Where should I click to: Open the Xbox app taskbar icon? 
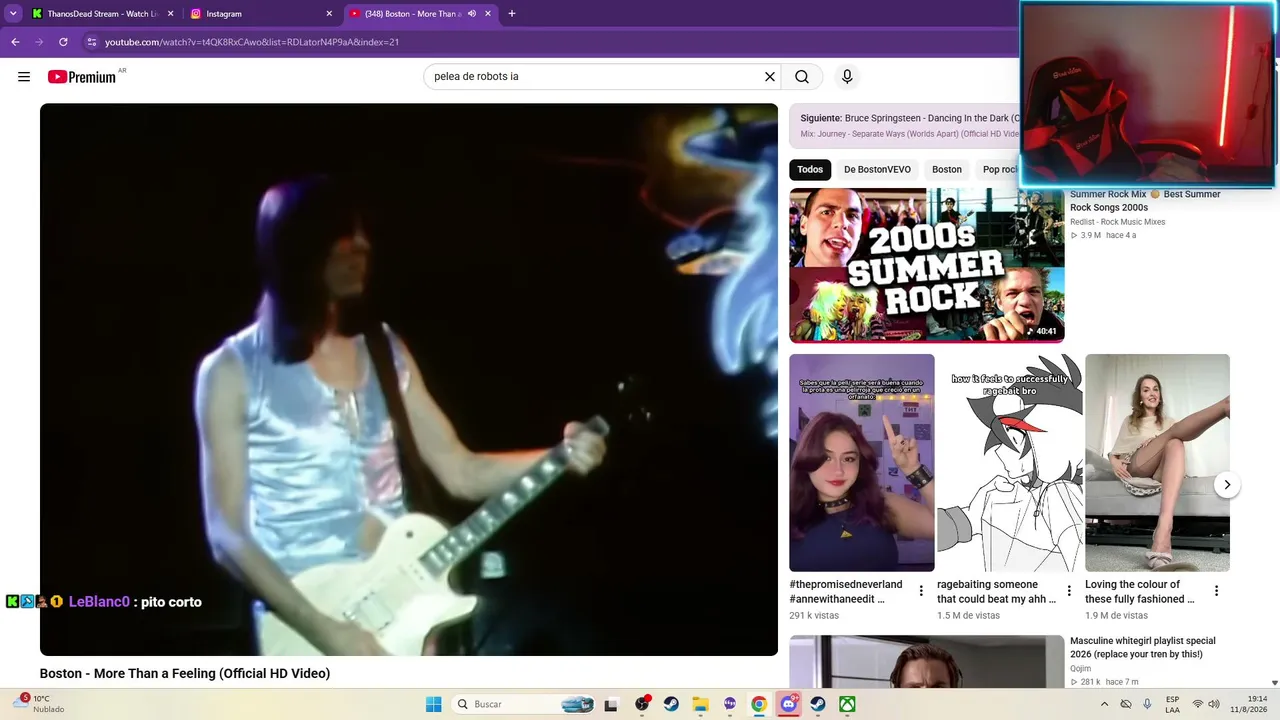tap(847, 704)
